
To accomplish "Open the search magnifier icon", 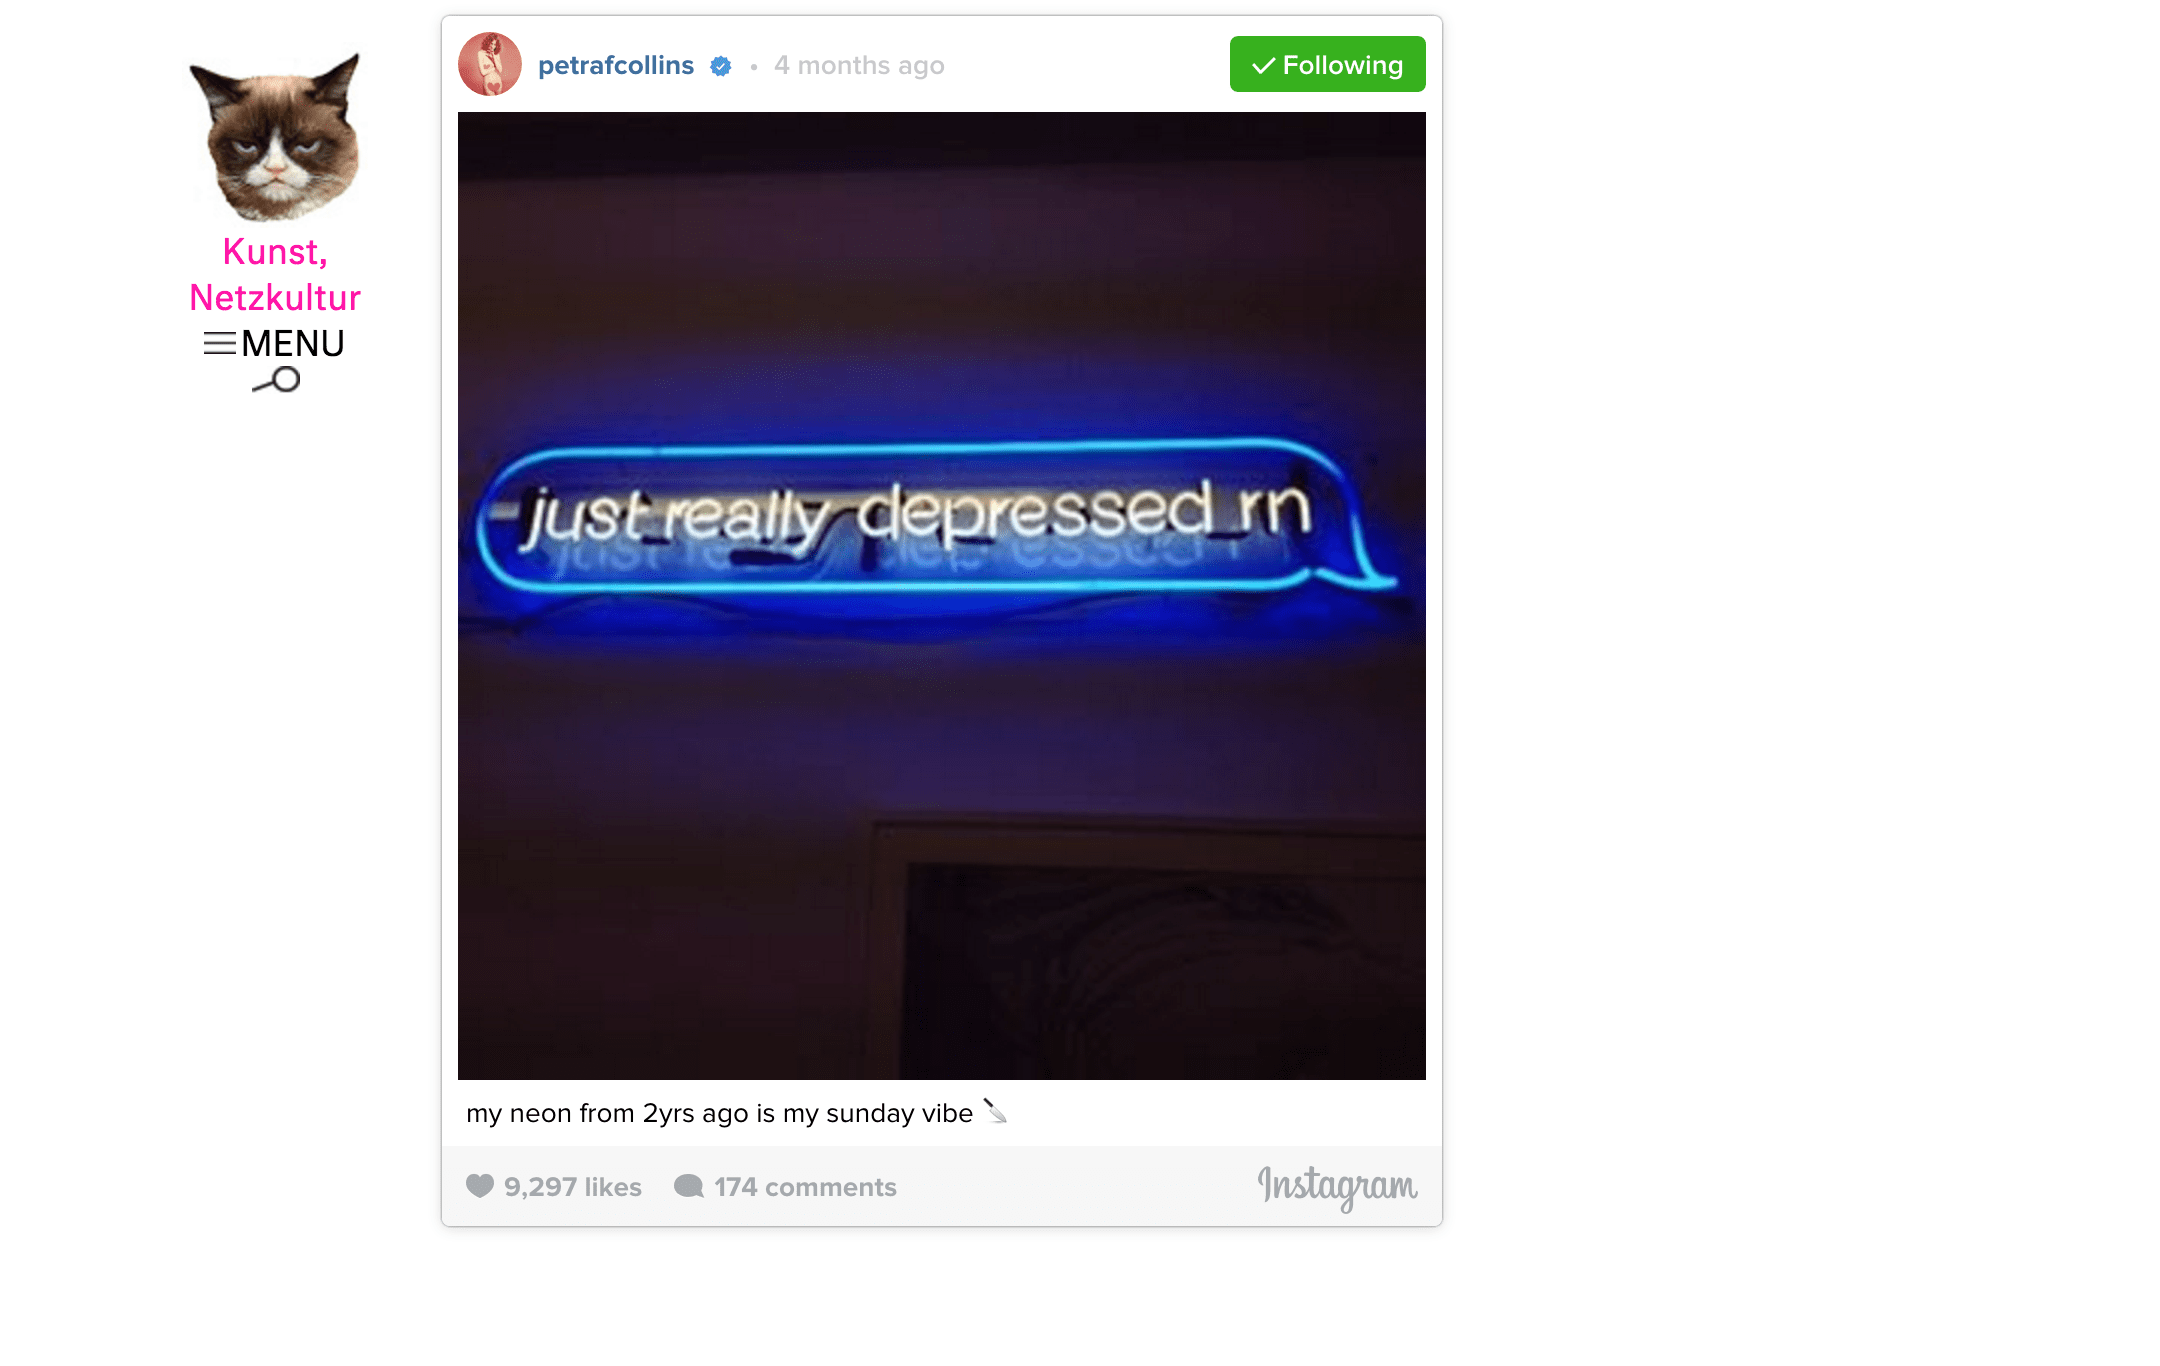I will 276,380.
